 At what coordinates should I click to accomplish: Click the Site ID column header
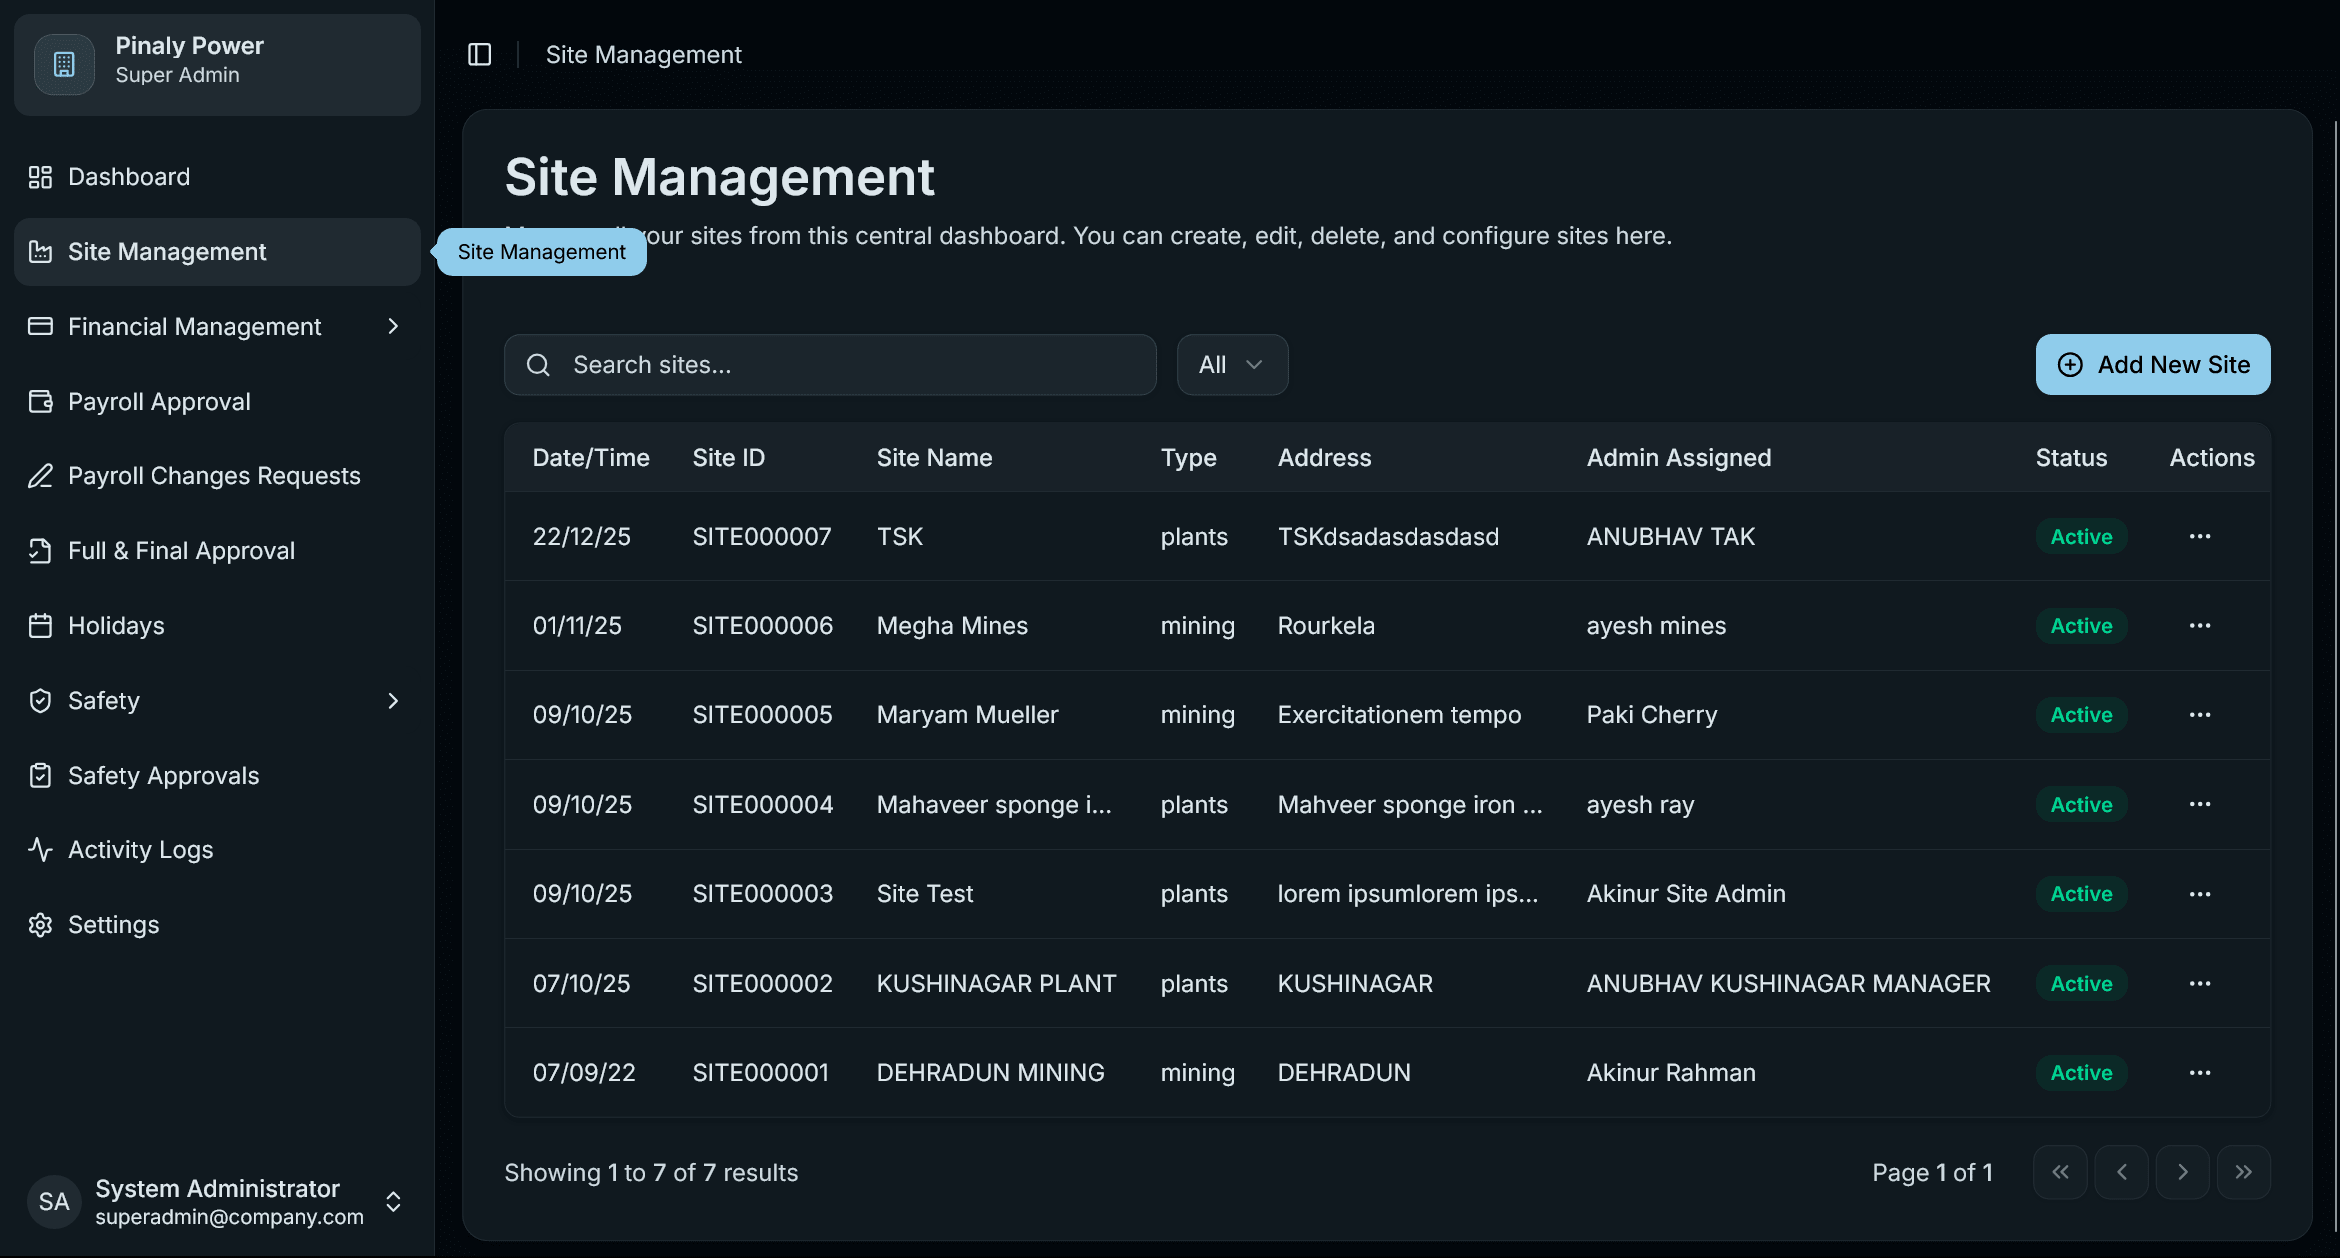click(729, 458)
